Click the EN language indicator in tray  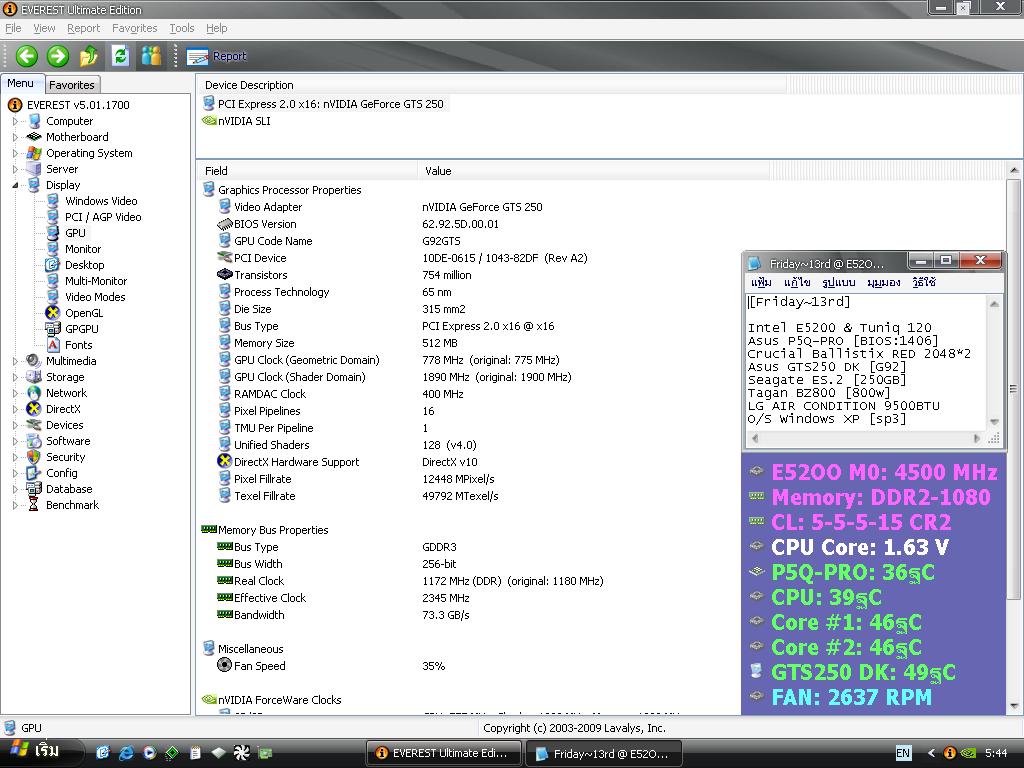tap(903, 753)
